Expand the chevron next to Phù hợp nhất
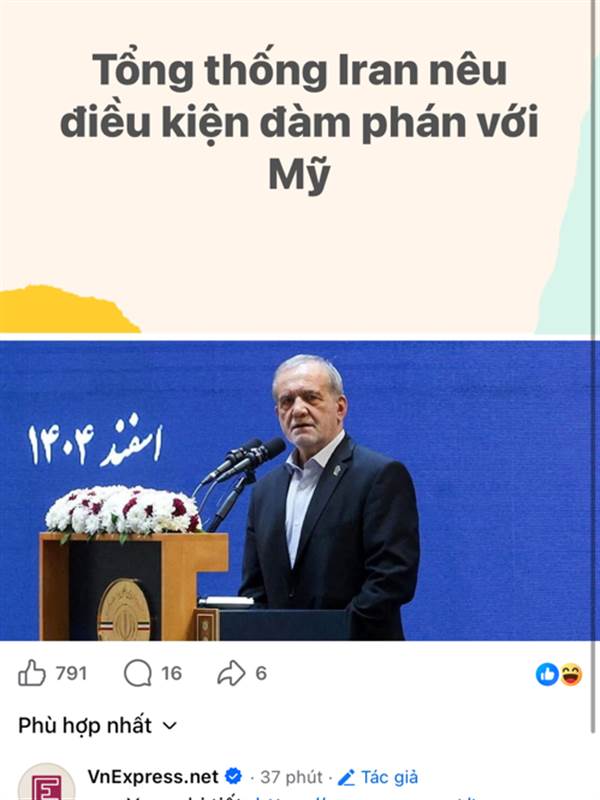 point(169,726)
